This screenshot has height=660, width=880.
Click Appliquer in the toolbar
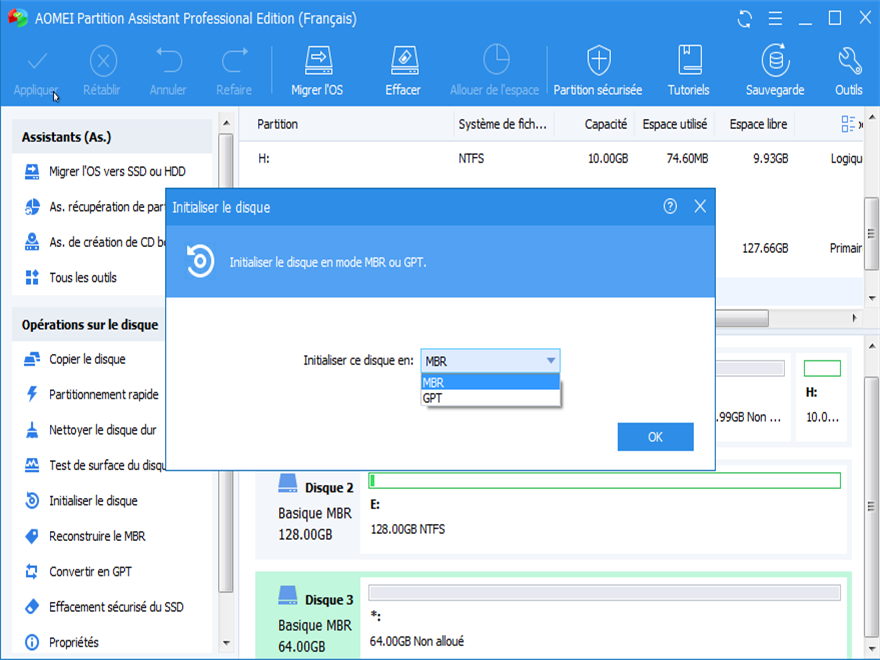coord(36,70)
